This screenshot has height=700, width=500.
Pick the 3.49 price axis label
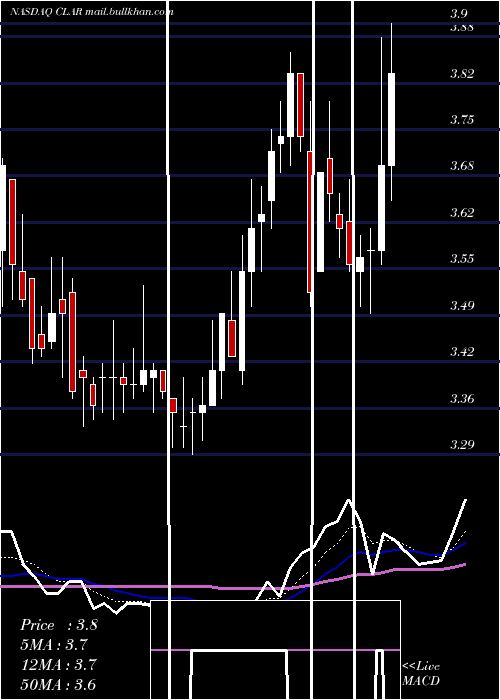(462, 306)
